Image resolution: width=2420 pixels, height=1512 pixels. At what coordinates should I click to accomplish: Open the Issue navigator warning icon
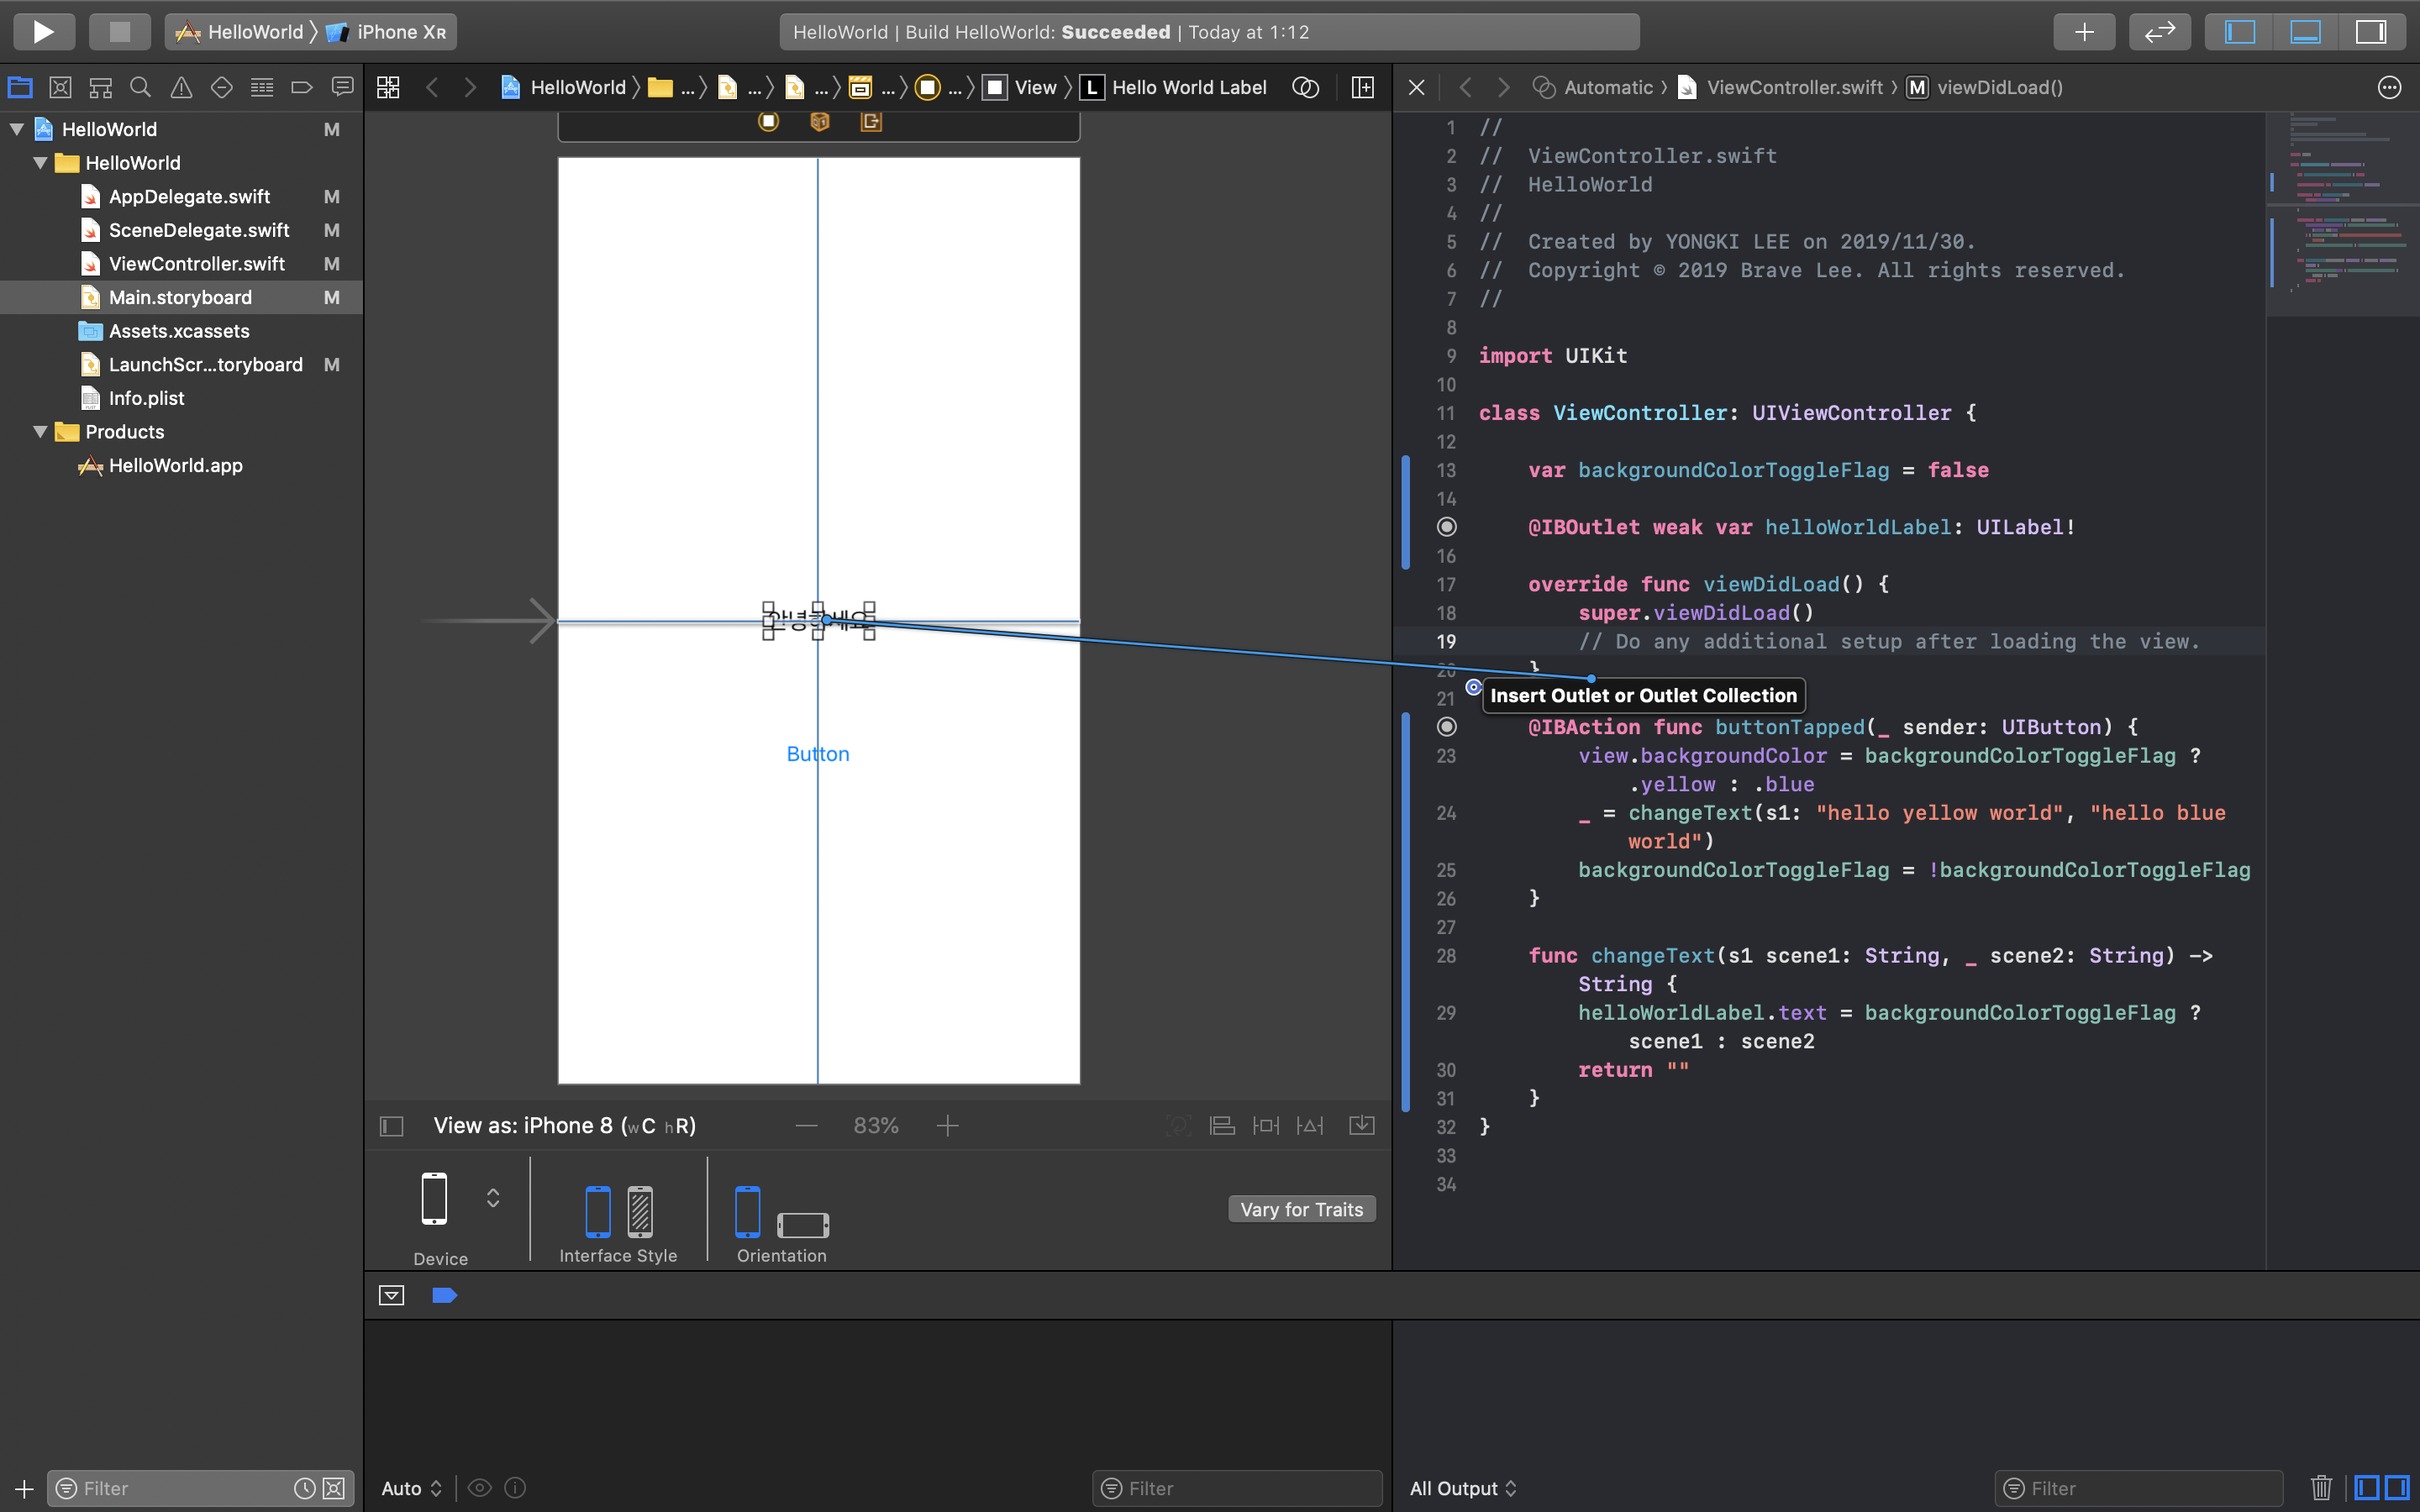point(181,88)
